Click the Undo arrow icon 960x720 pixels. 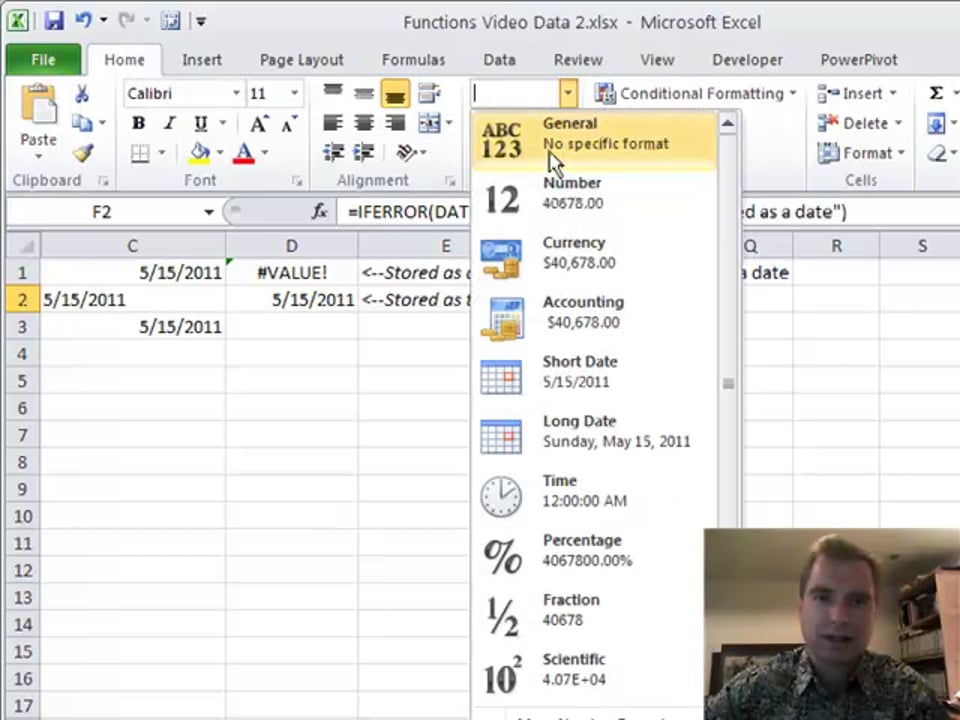[83, 20]
